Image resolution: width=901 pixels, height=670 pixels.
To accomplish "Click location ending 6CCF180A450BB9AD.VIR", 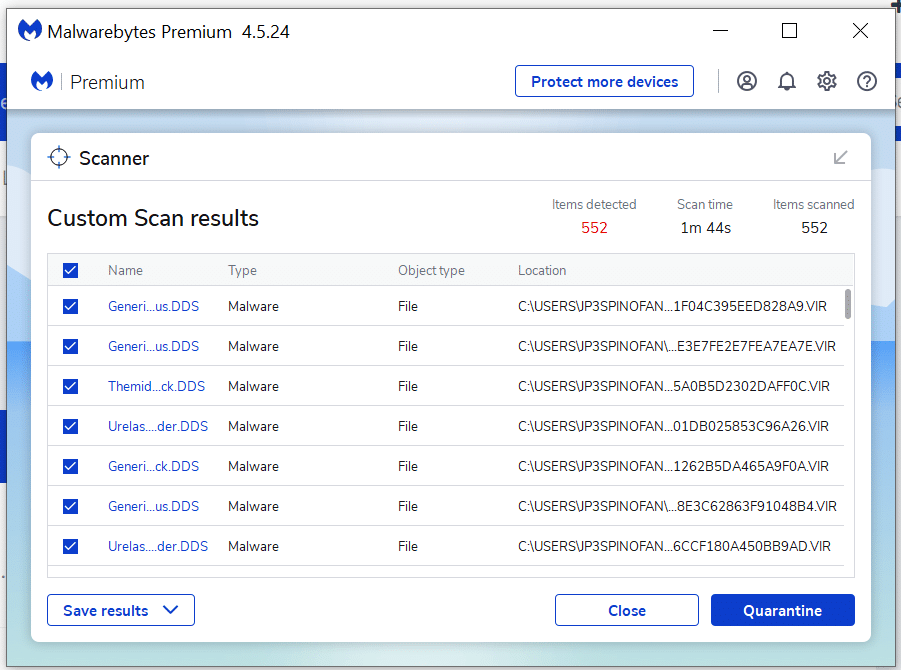I will click(x=674, y=546).
